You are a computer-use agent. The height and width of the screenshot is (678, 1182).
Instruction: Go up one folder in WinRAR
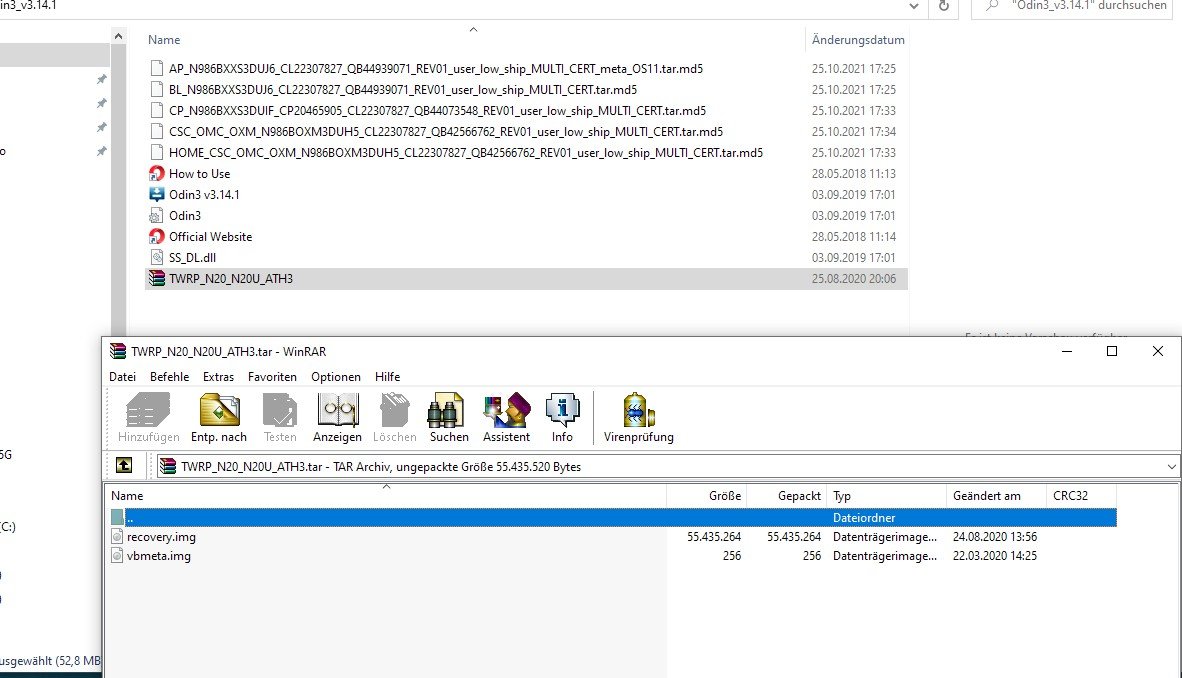[124, 466]
